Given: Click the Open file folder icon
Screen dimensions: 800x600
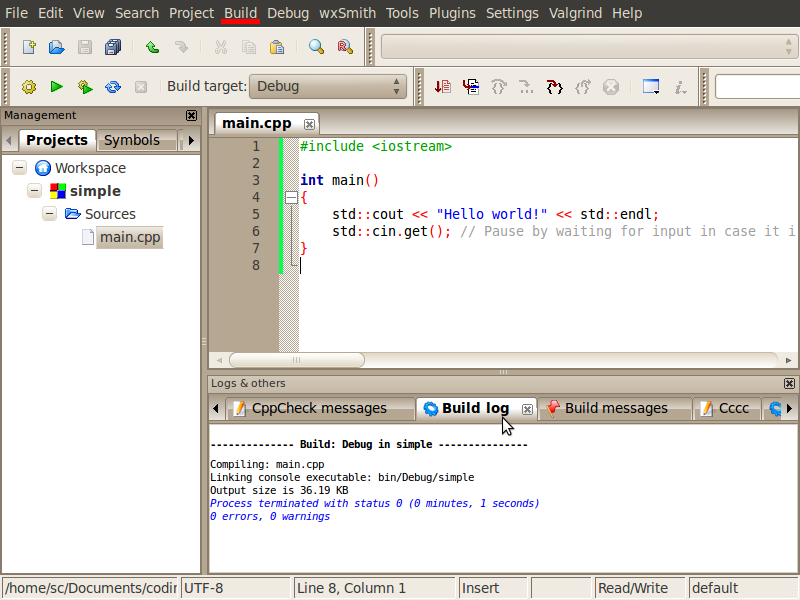Looking at the screenshot, I should pyautogui.click(x=57, y=47).
